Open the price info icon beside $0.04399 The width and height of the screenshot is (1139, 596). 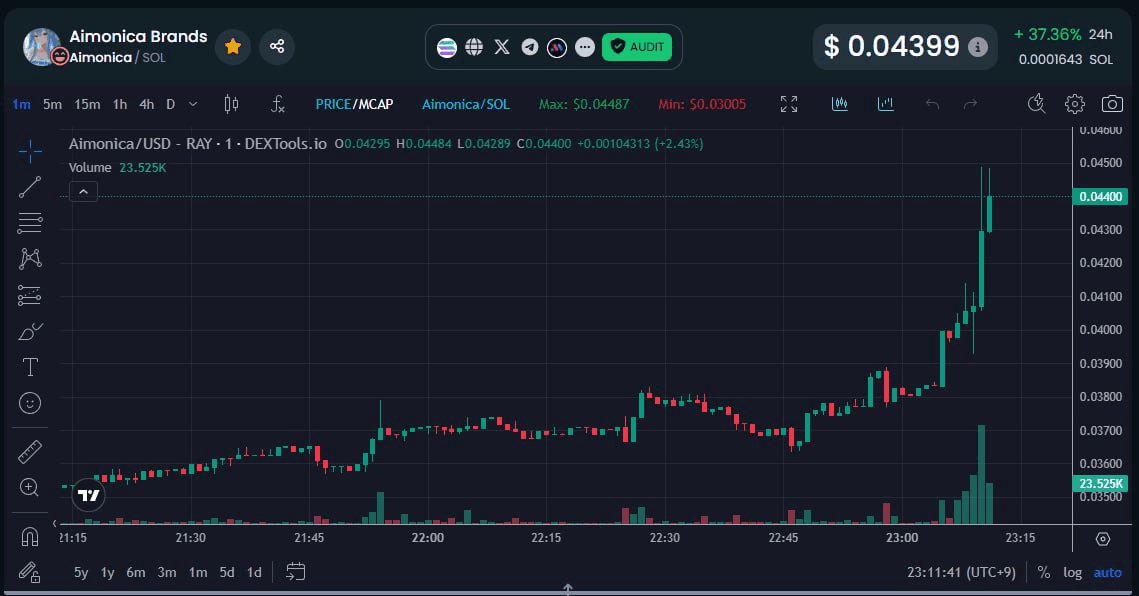[978, 47]
